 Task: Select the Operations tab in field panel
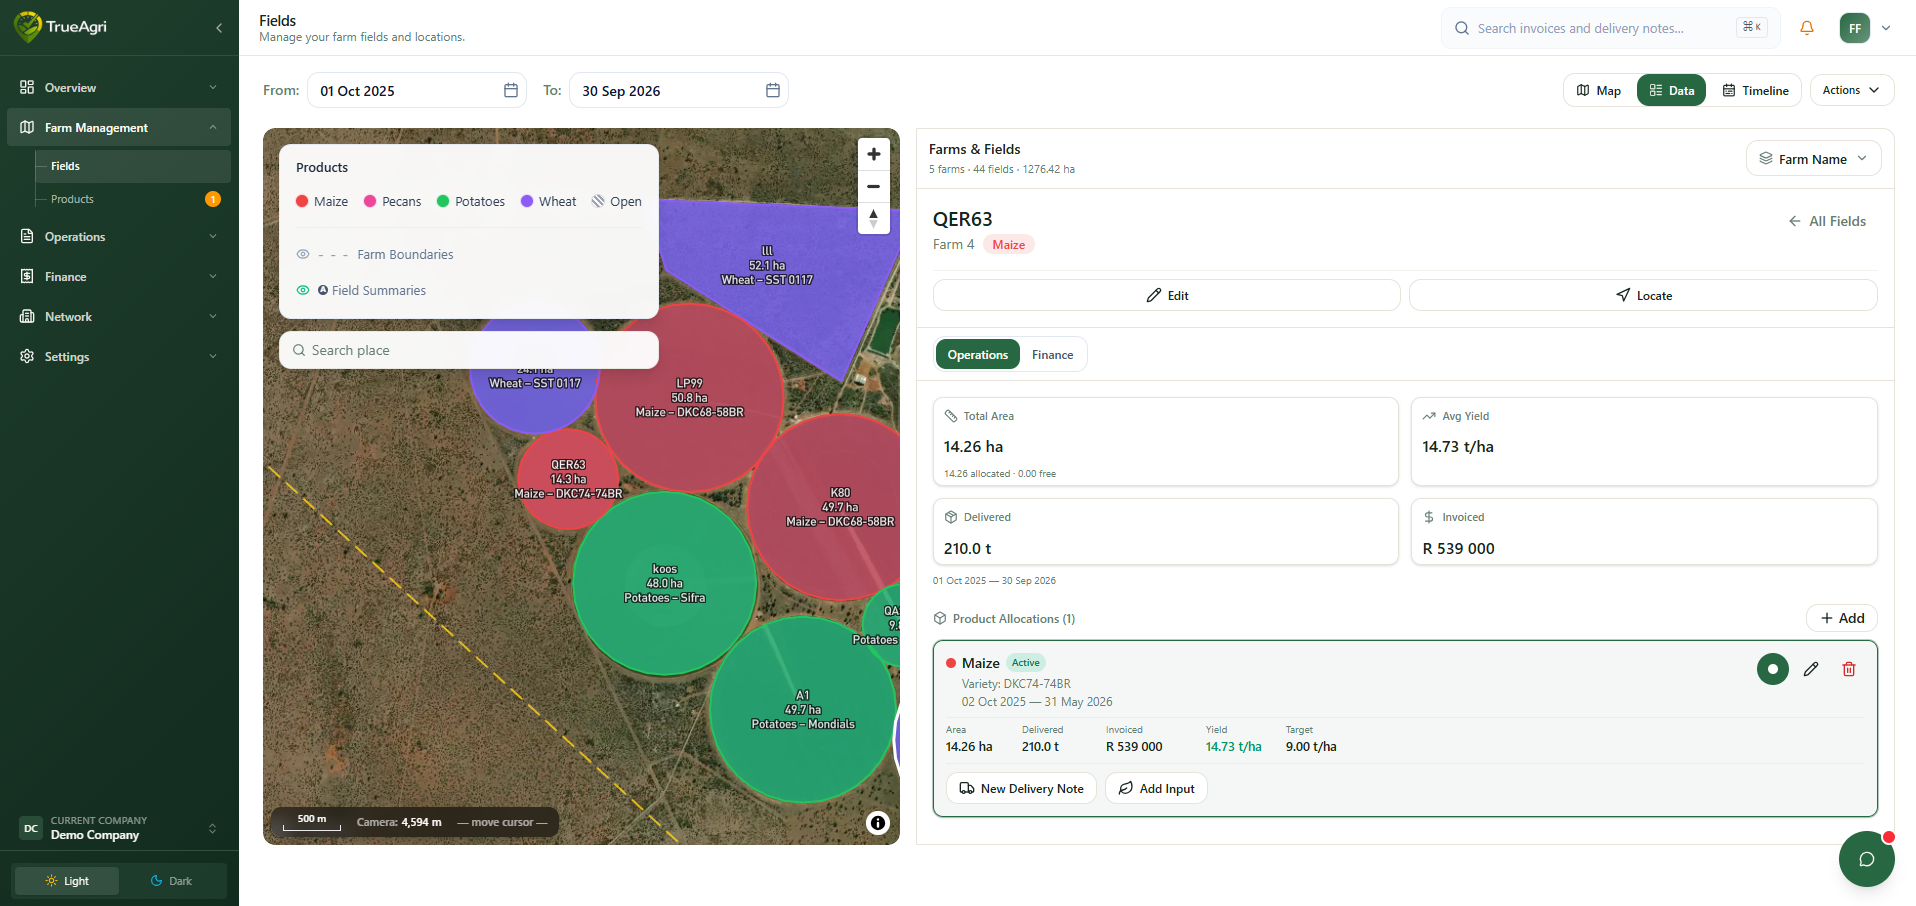coord(977,355)
